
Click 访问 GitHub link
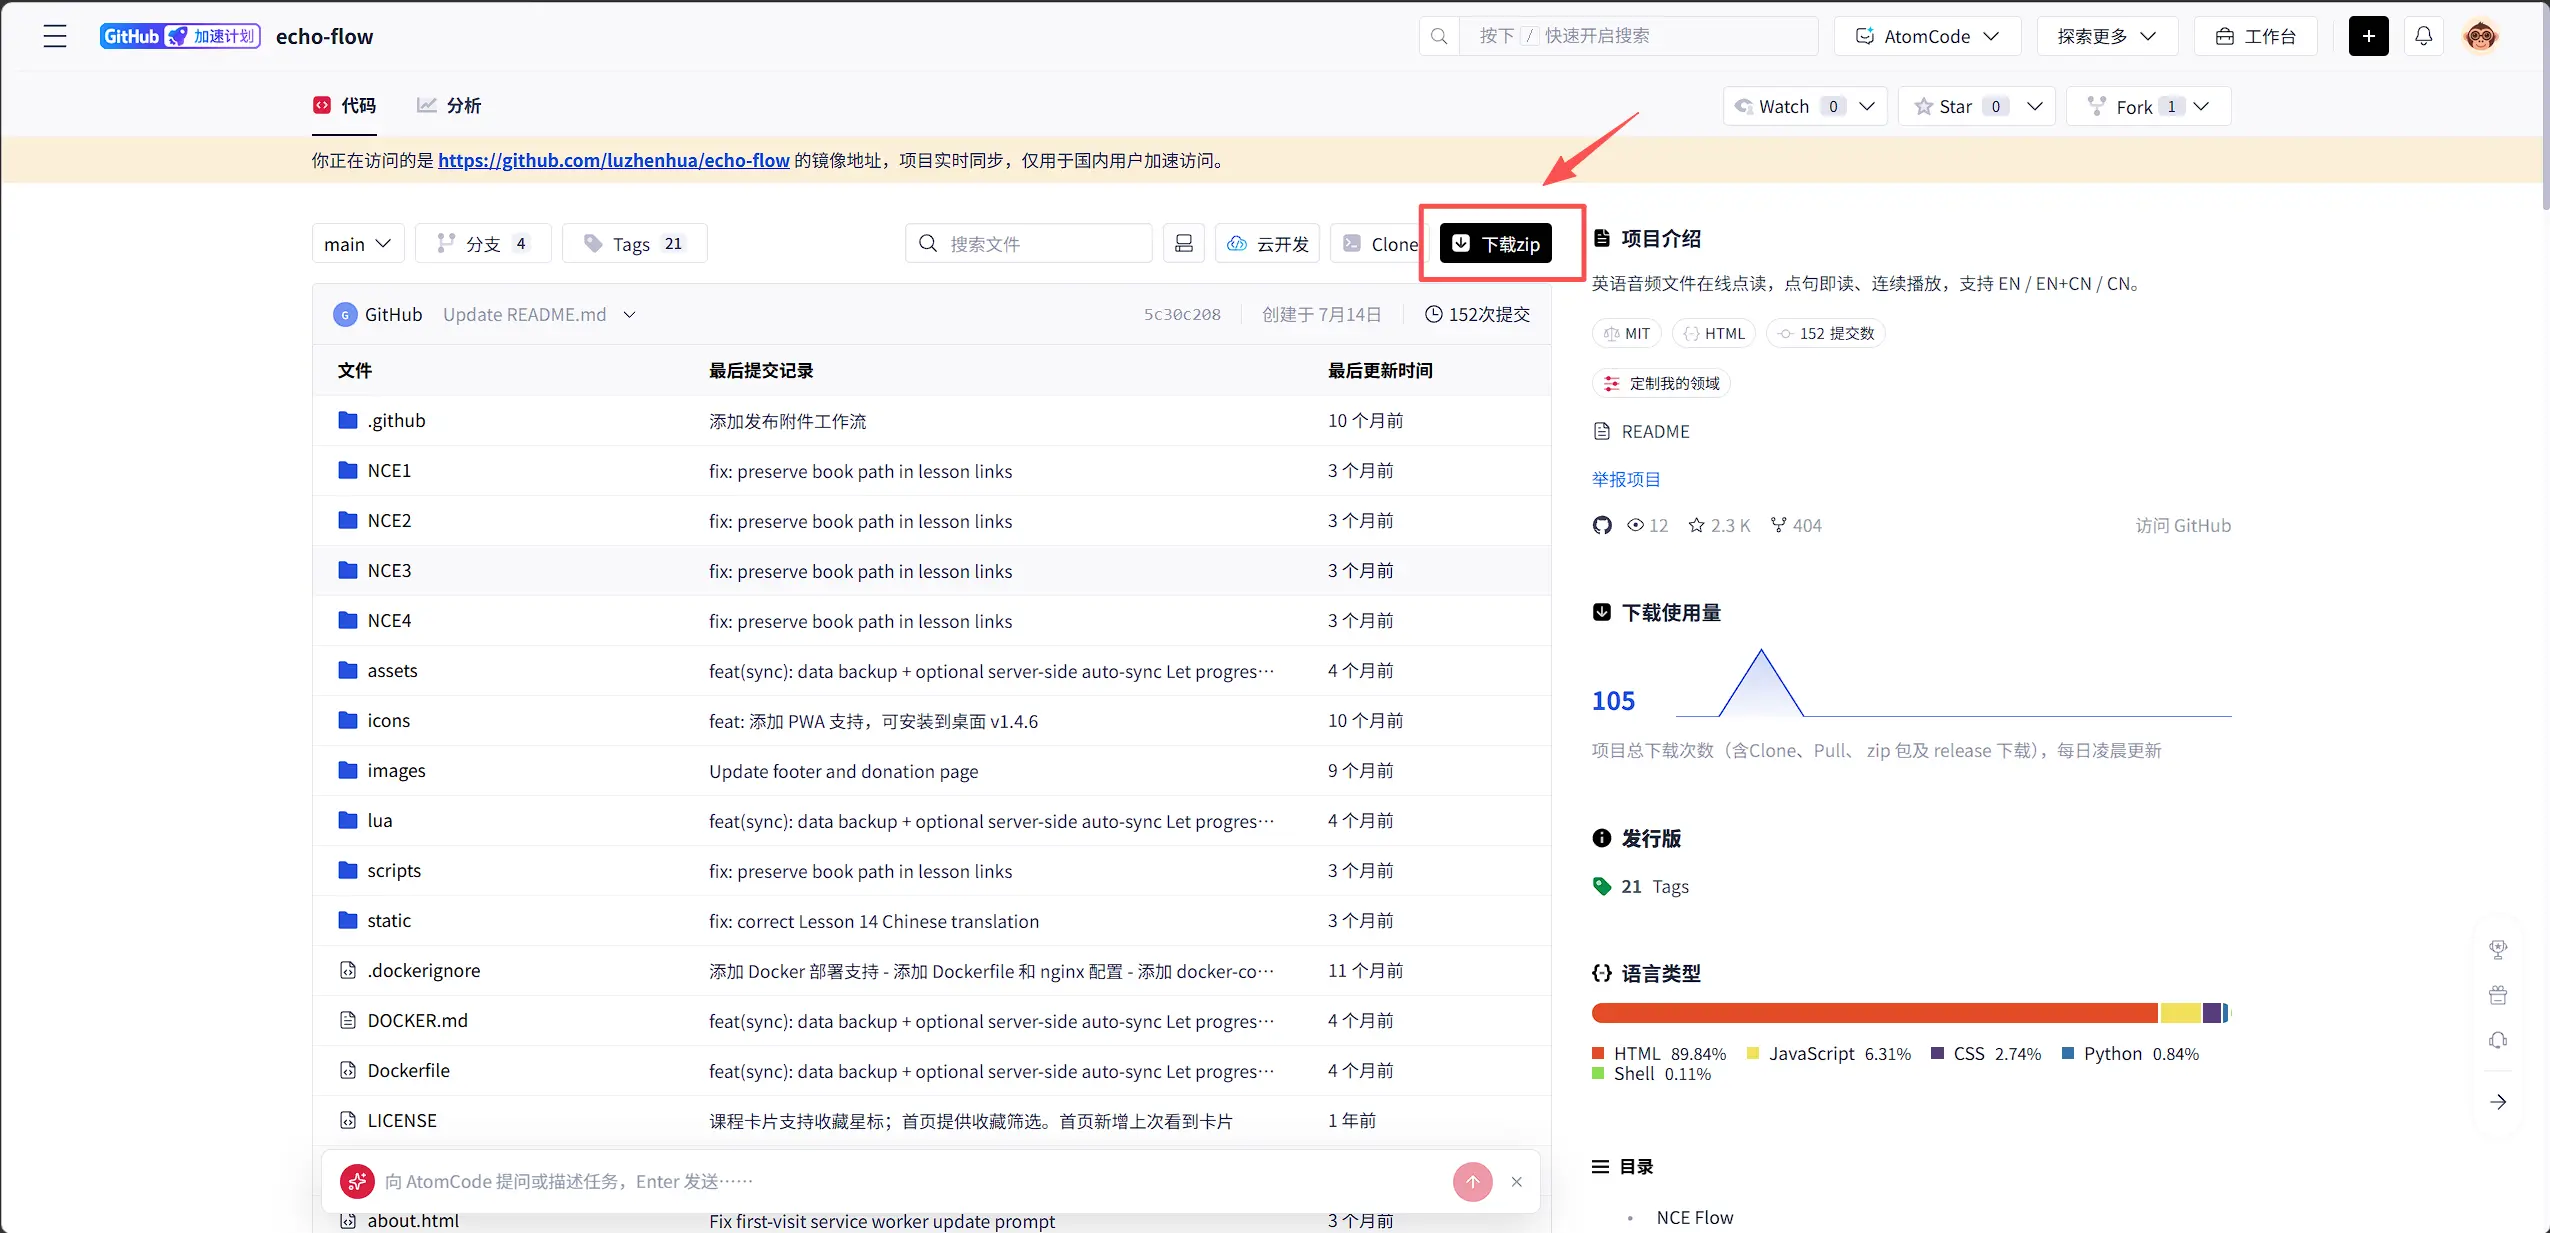[x=2183, y=526]
